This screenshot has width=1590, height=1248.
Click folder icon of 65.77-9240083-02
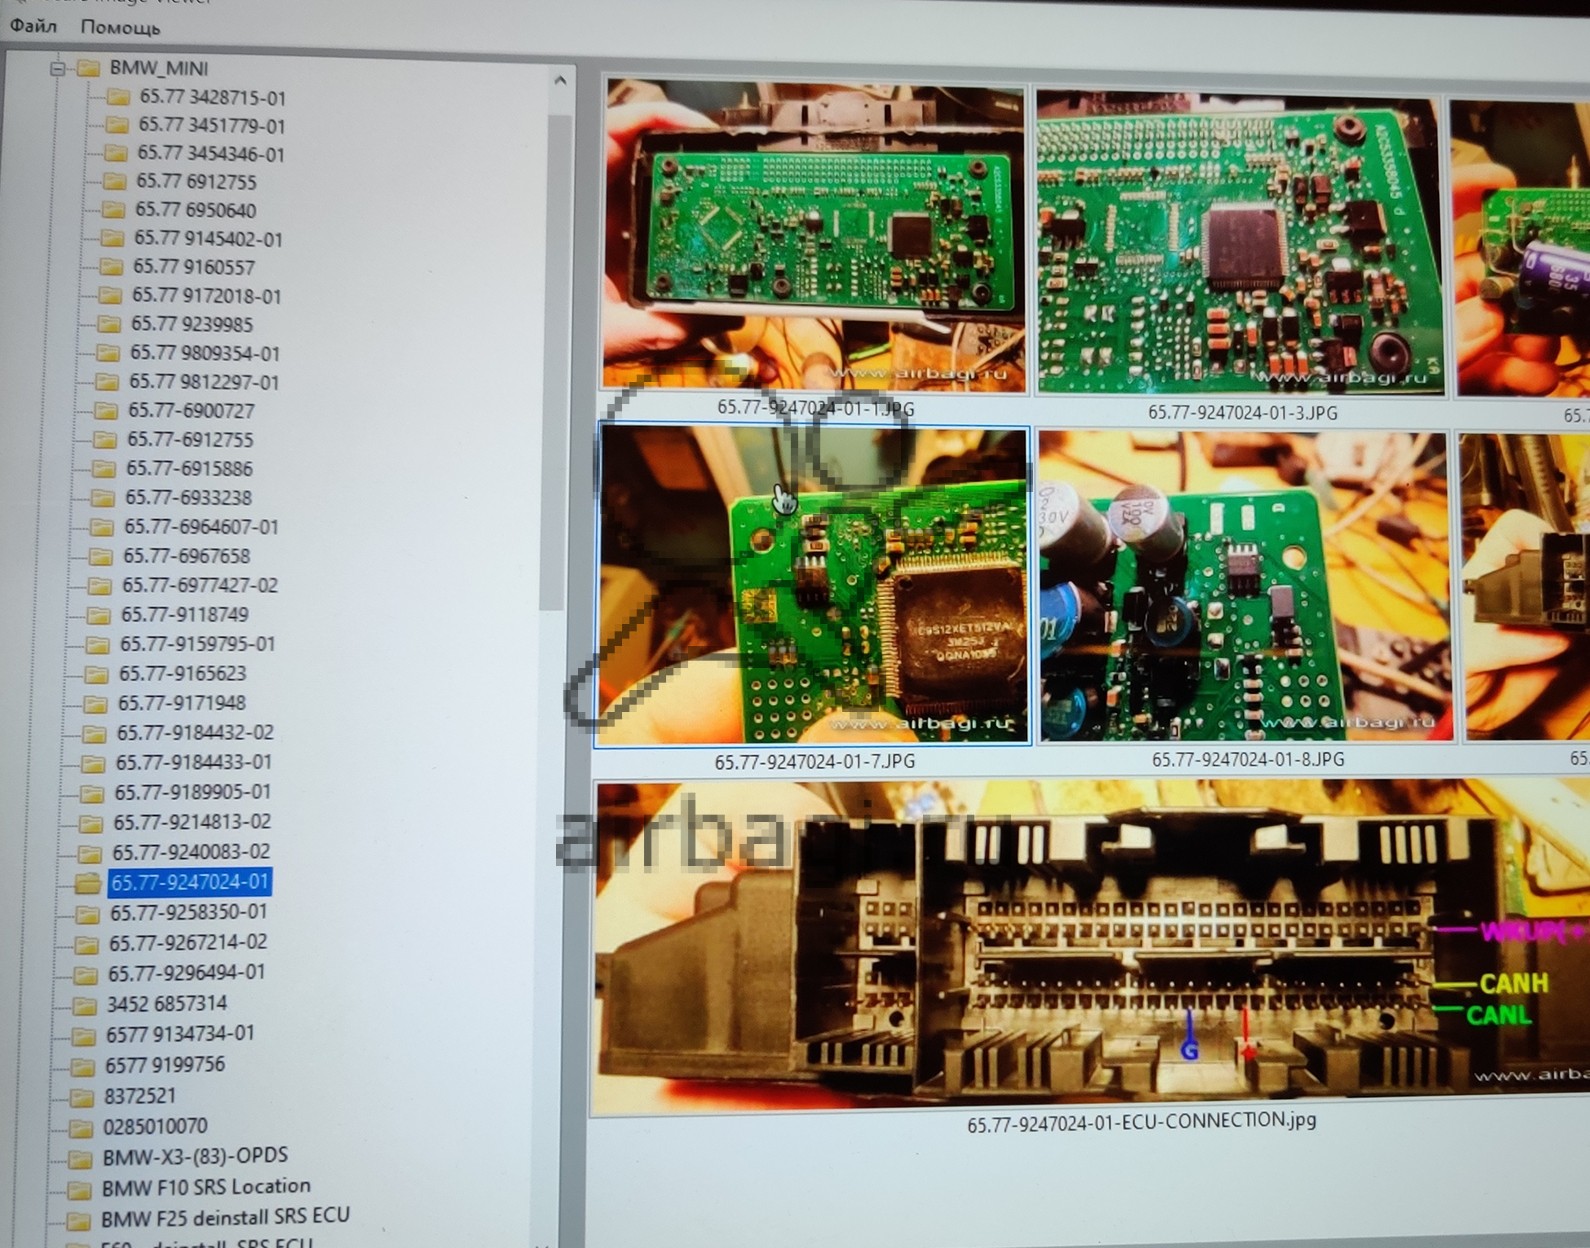(x=90, y=853)
